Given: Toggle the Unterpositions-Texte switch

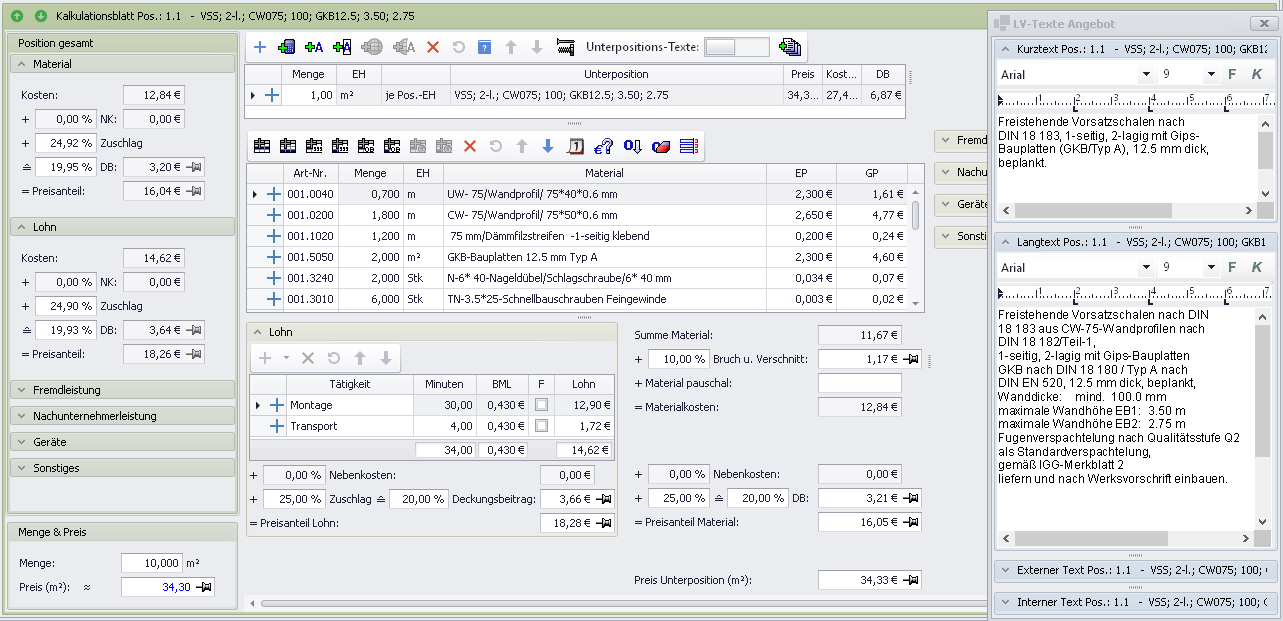Looking at the screenshot, I should pyautogui.click(x=736, y=47).
